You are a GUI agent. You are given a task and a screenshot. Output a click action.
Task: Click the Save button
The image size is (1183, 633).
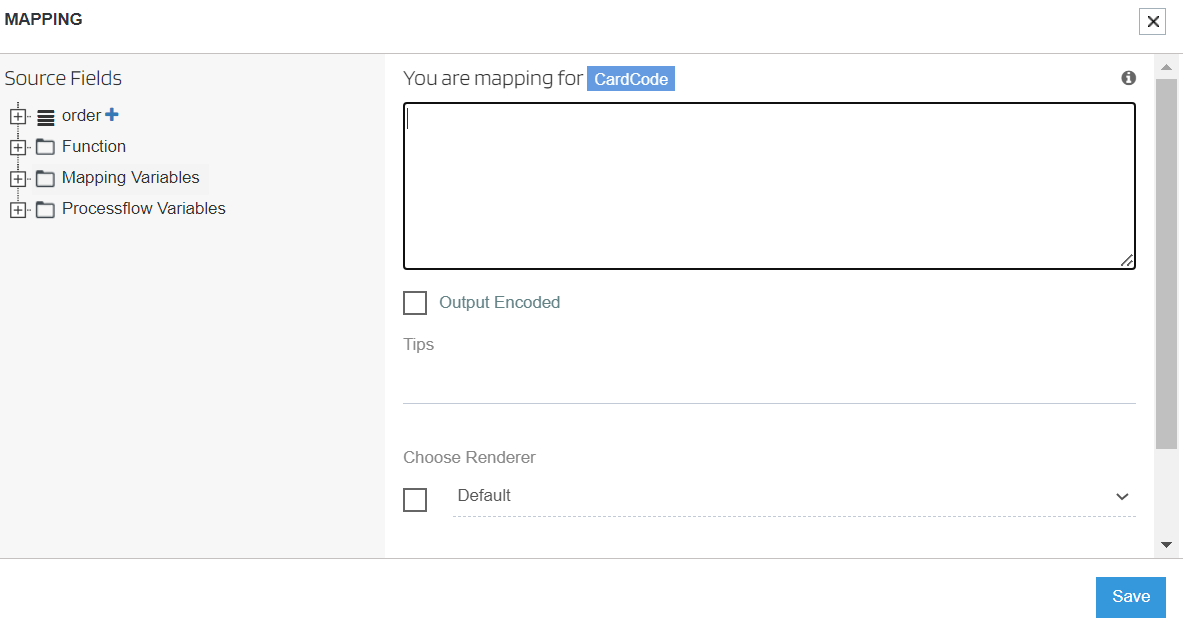tap(1130, 597)
